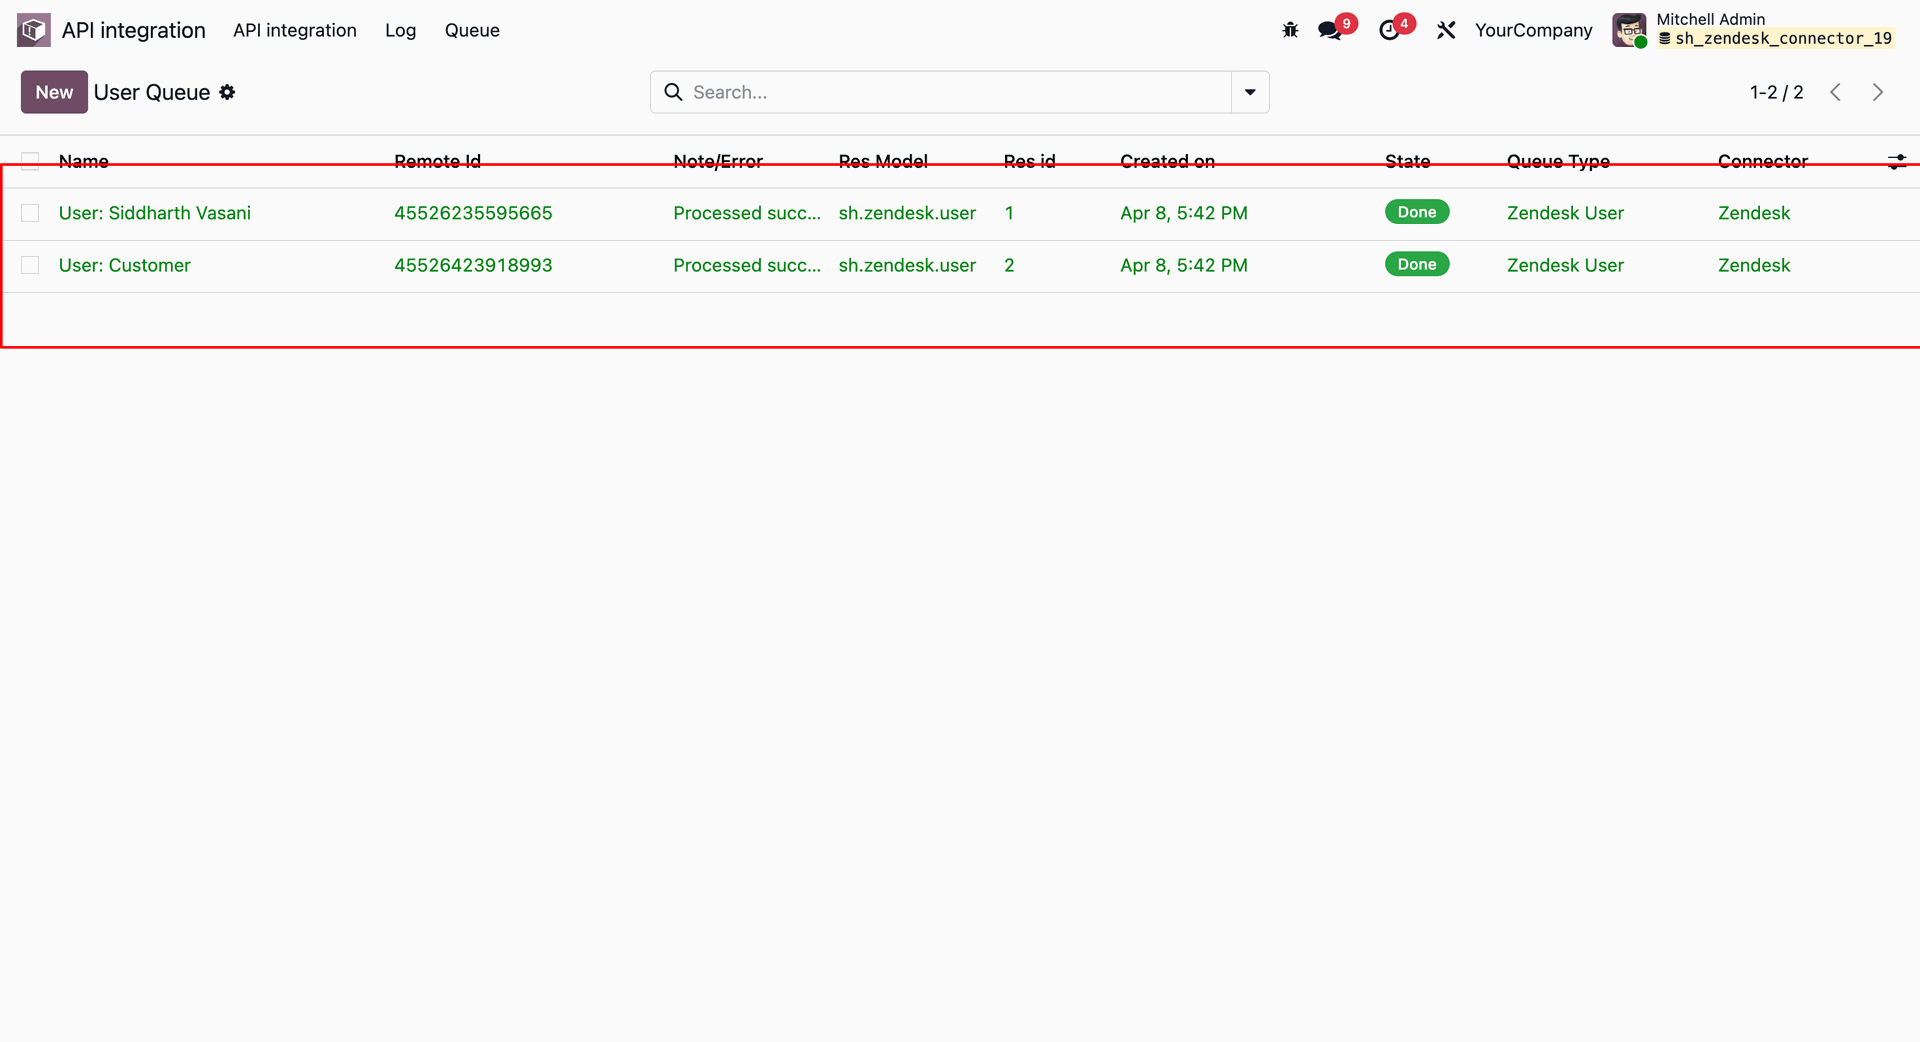The image size is (1920, 1042).
Task: Go to previous page arrow
Action: pos(1836,92)
